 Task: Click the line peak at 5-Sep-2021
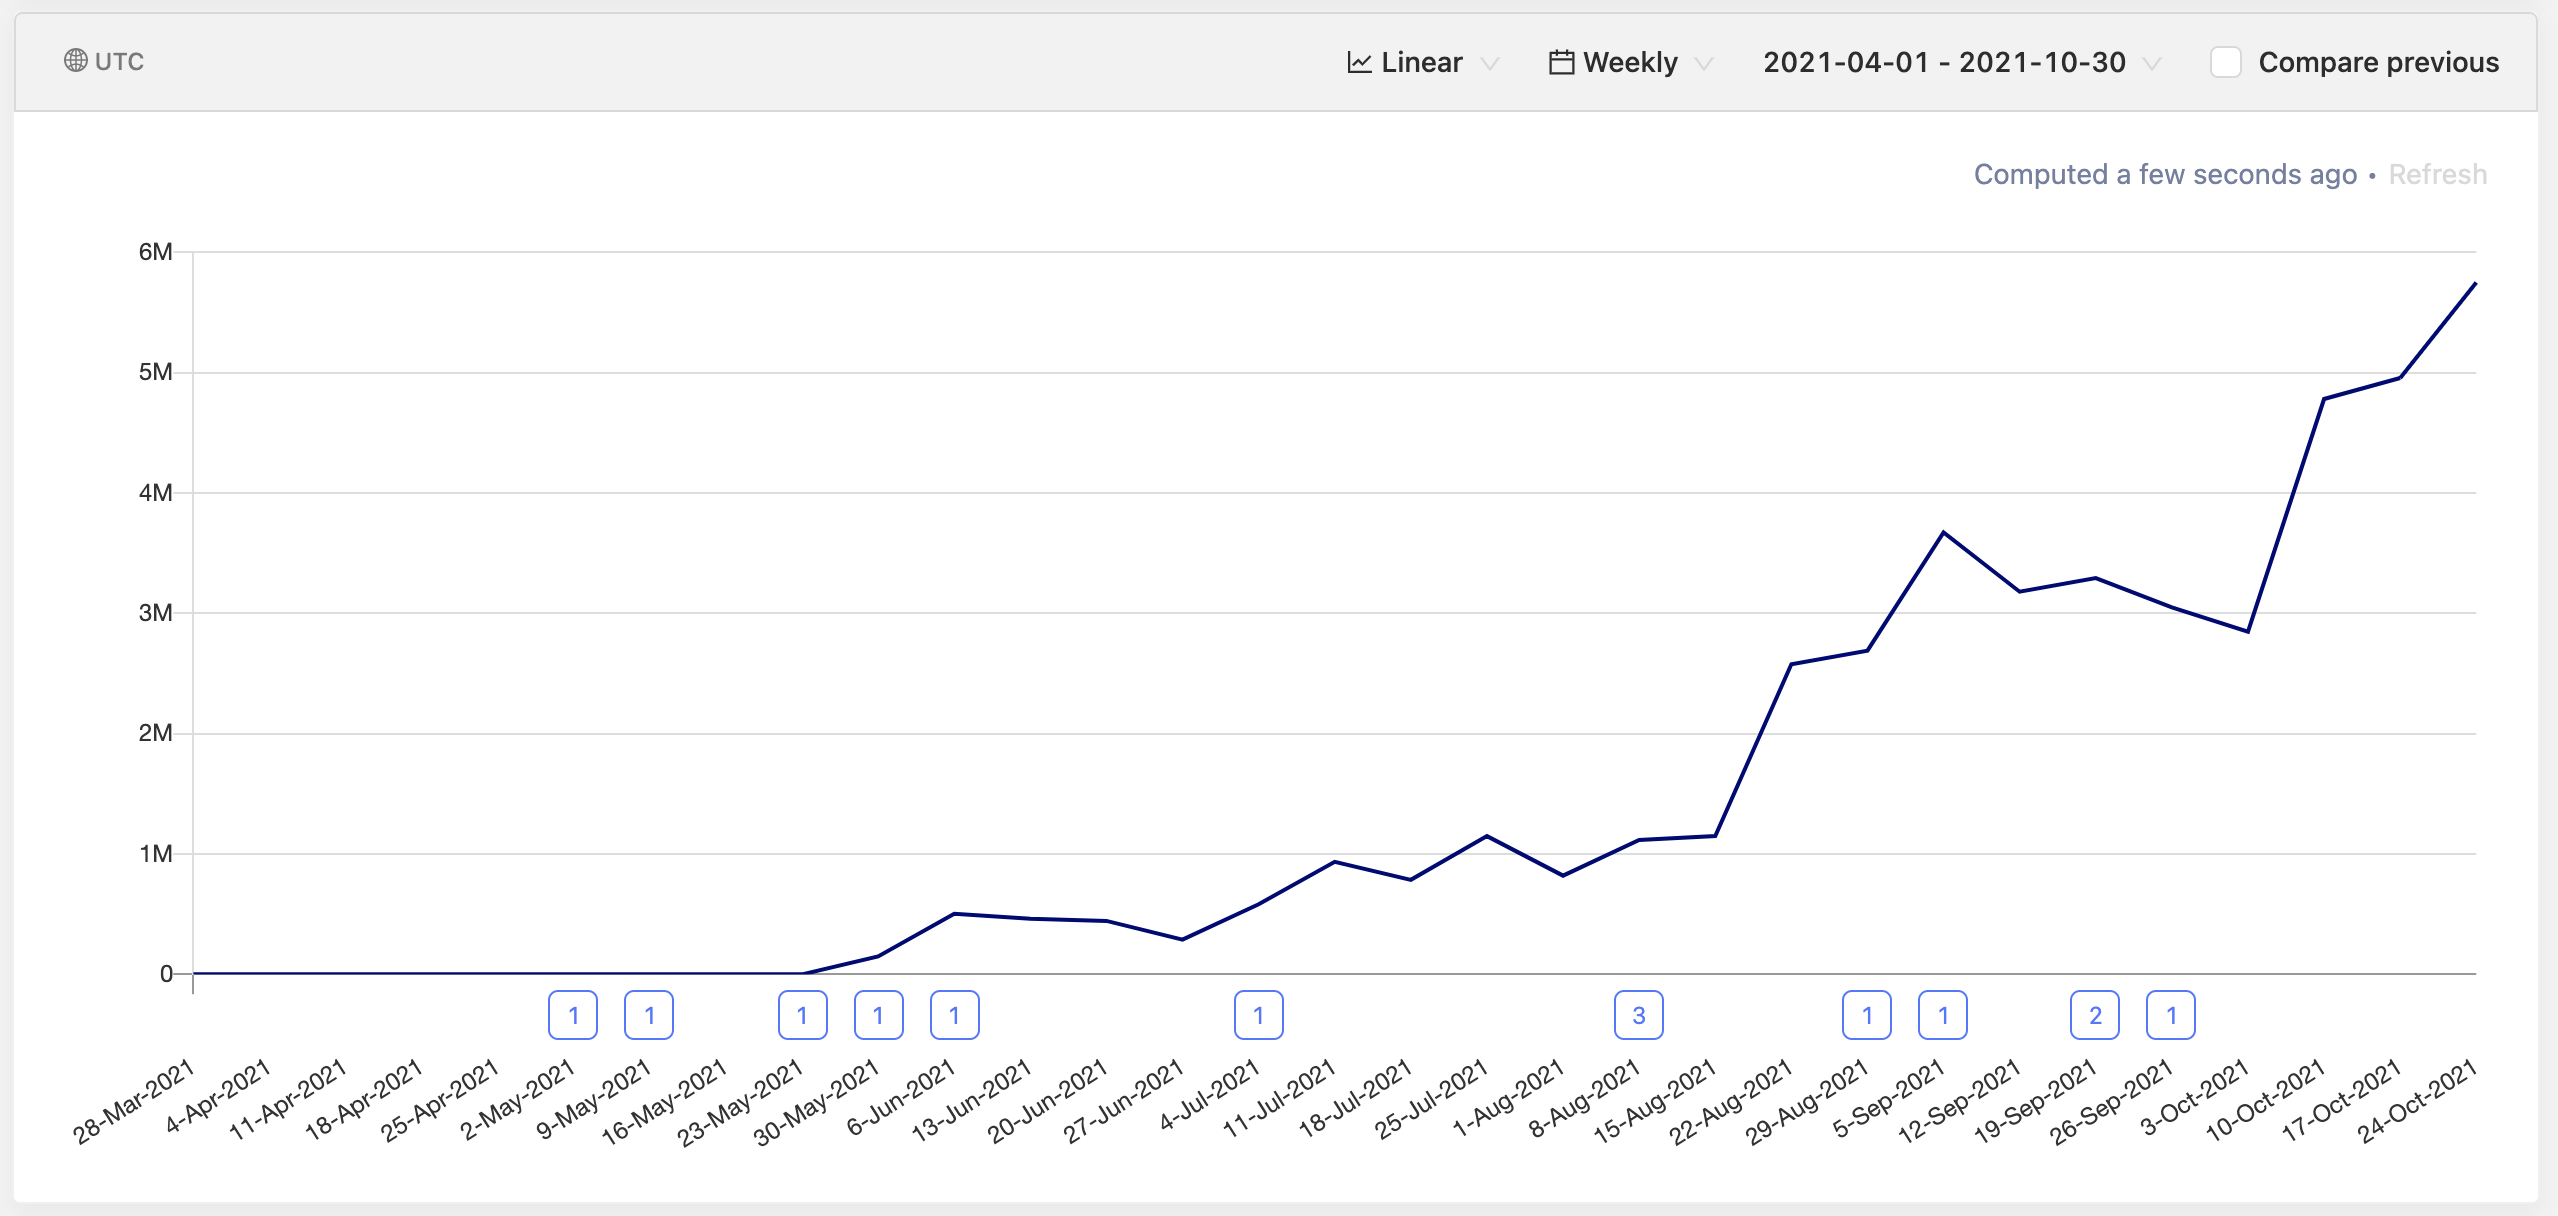[1943, 532]
